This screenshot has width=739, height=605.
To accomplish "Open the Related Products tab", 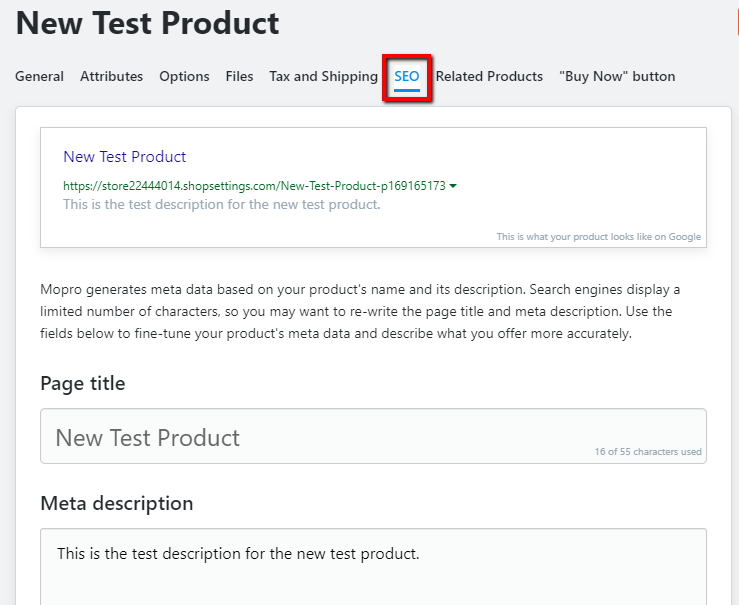I will (x=489, y=76).
